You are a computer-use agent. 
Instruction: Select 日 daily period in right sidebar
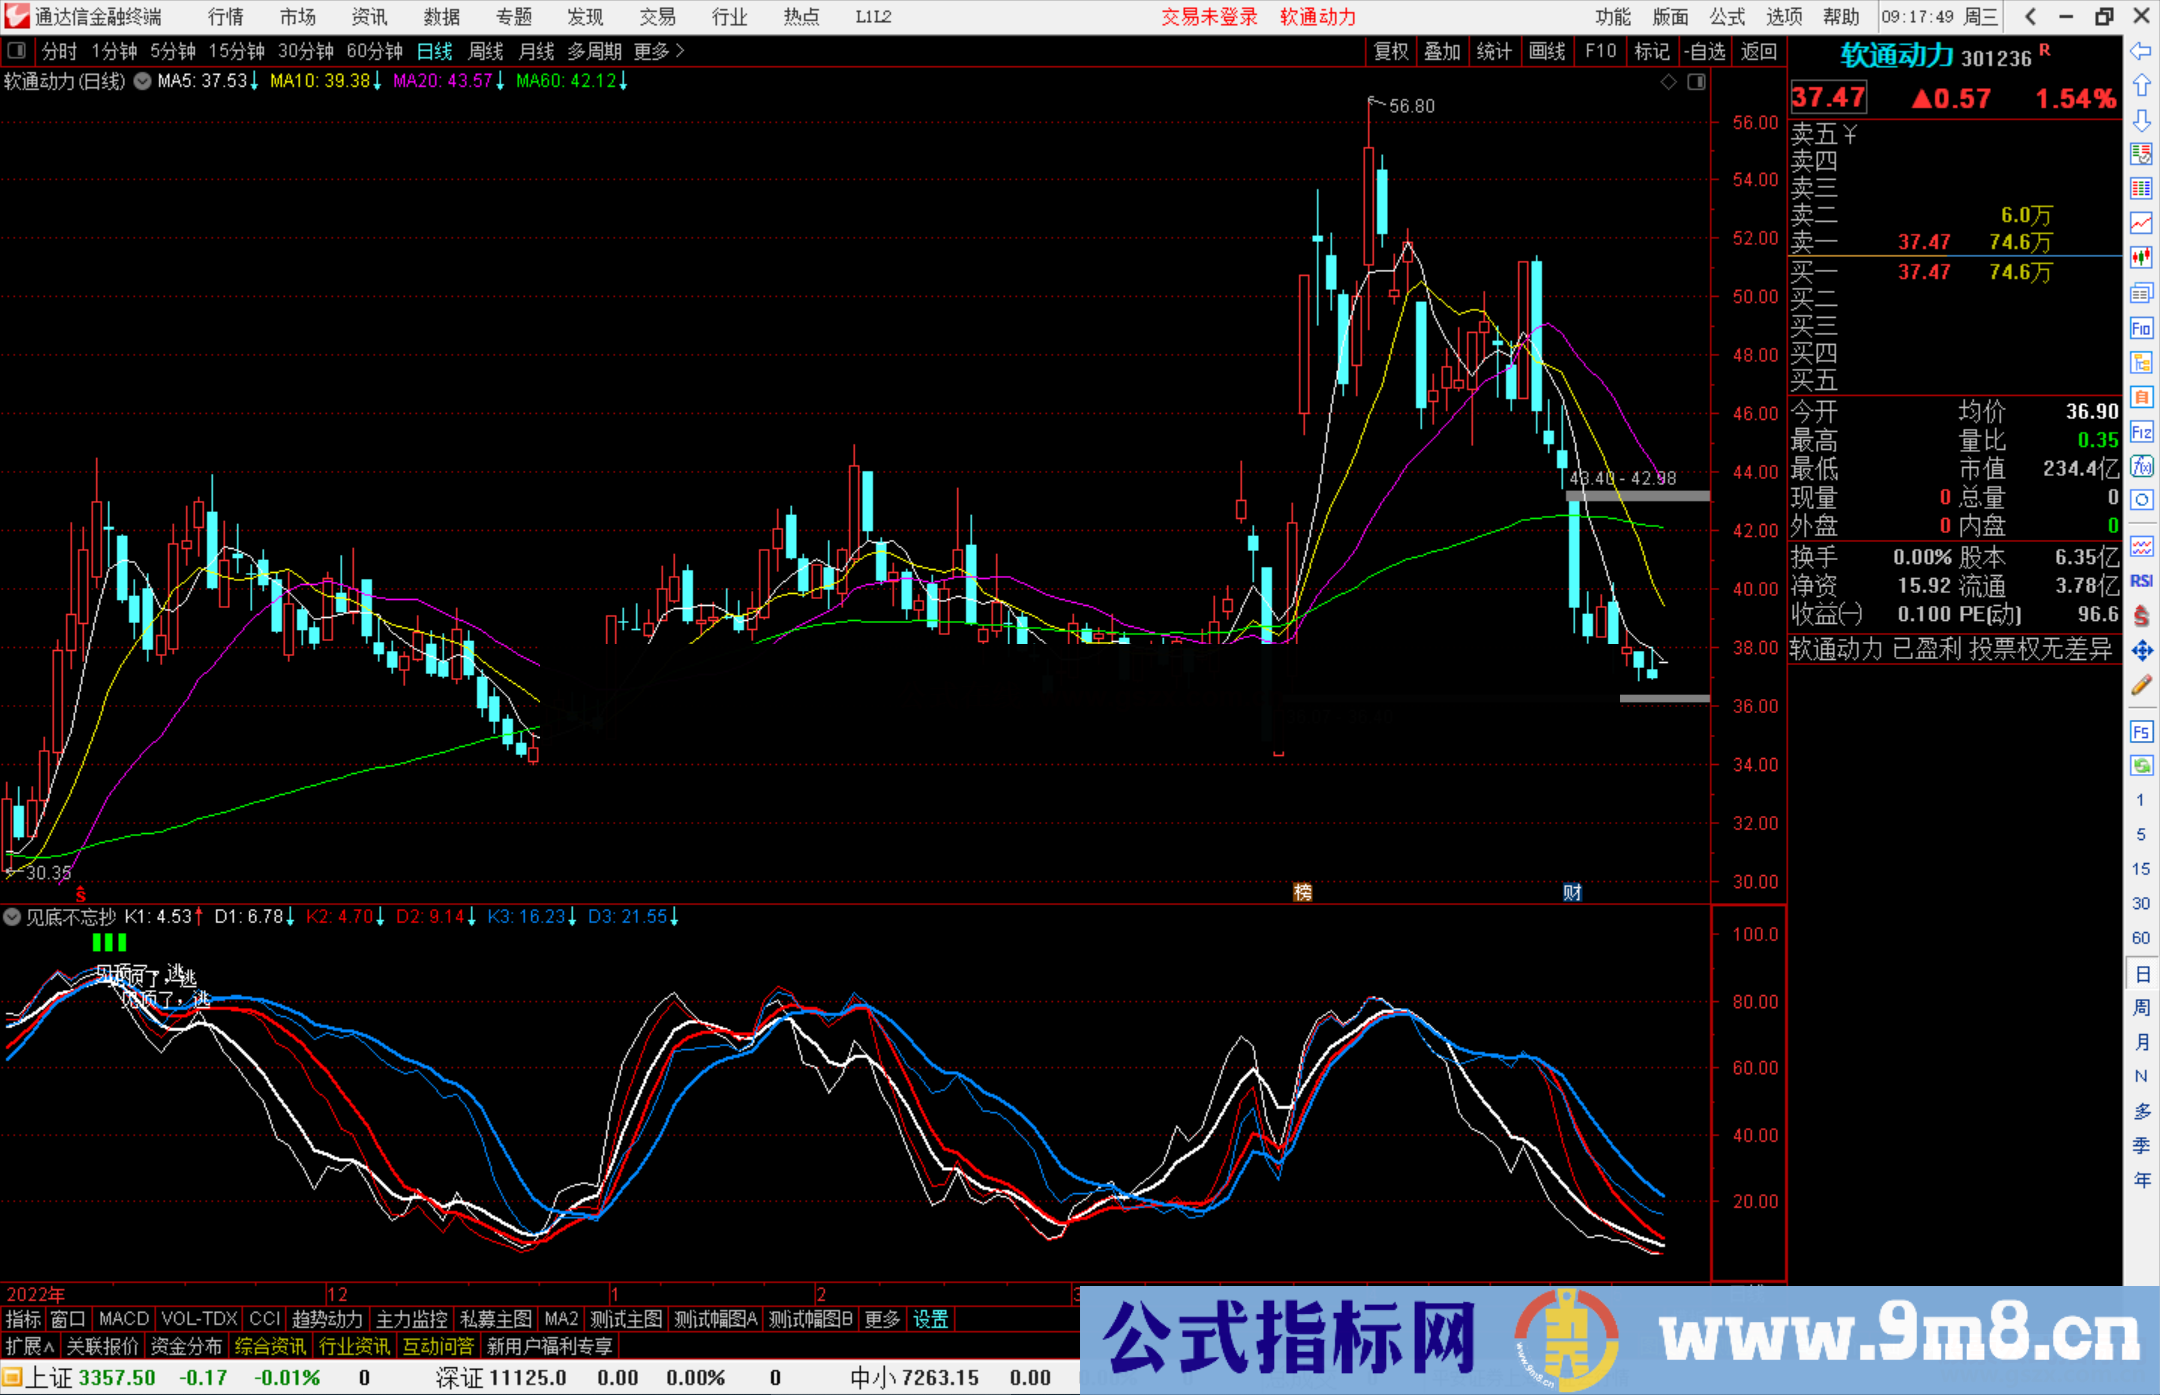[x=2141, y=974]
